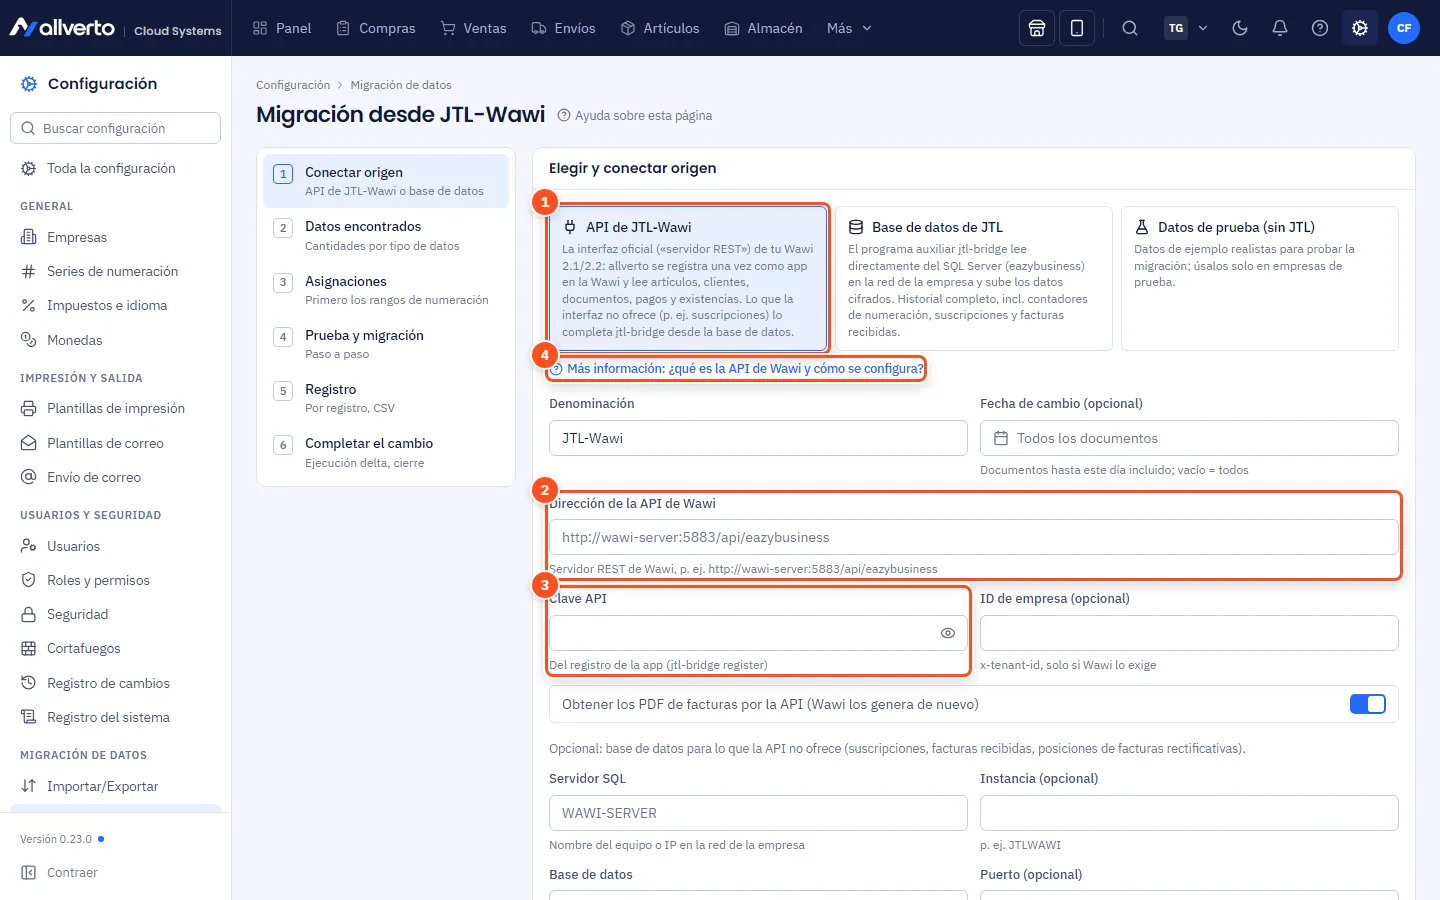Select Base de datos de JTL source card

tap(974, 278)
